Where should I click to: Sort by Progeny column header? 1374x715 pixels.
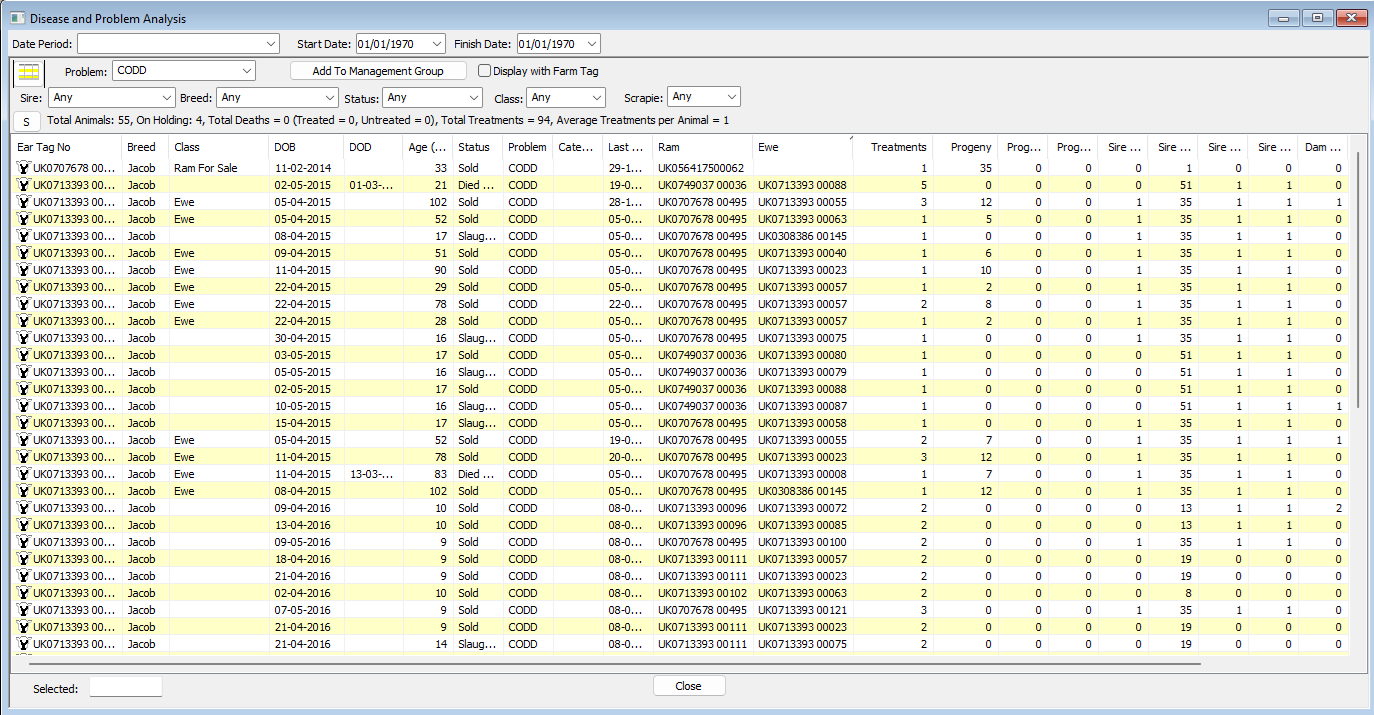coord(965,147)
